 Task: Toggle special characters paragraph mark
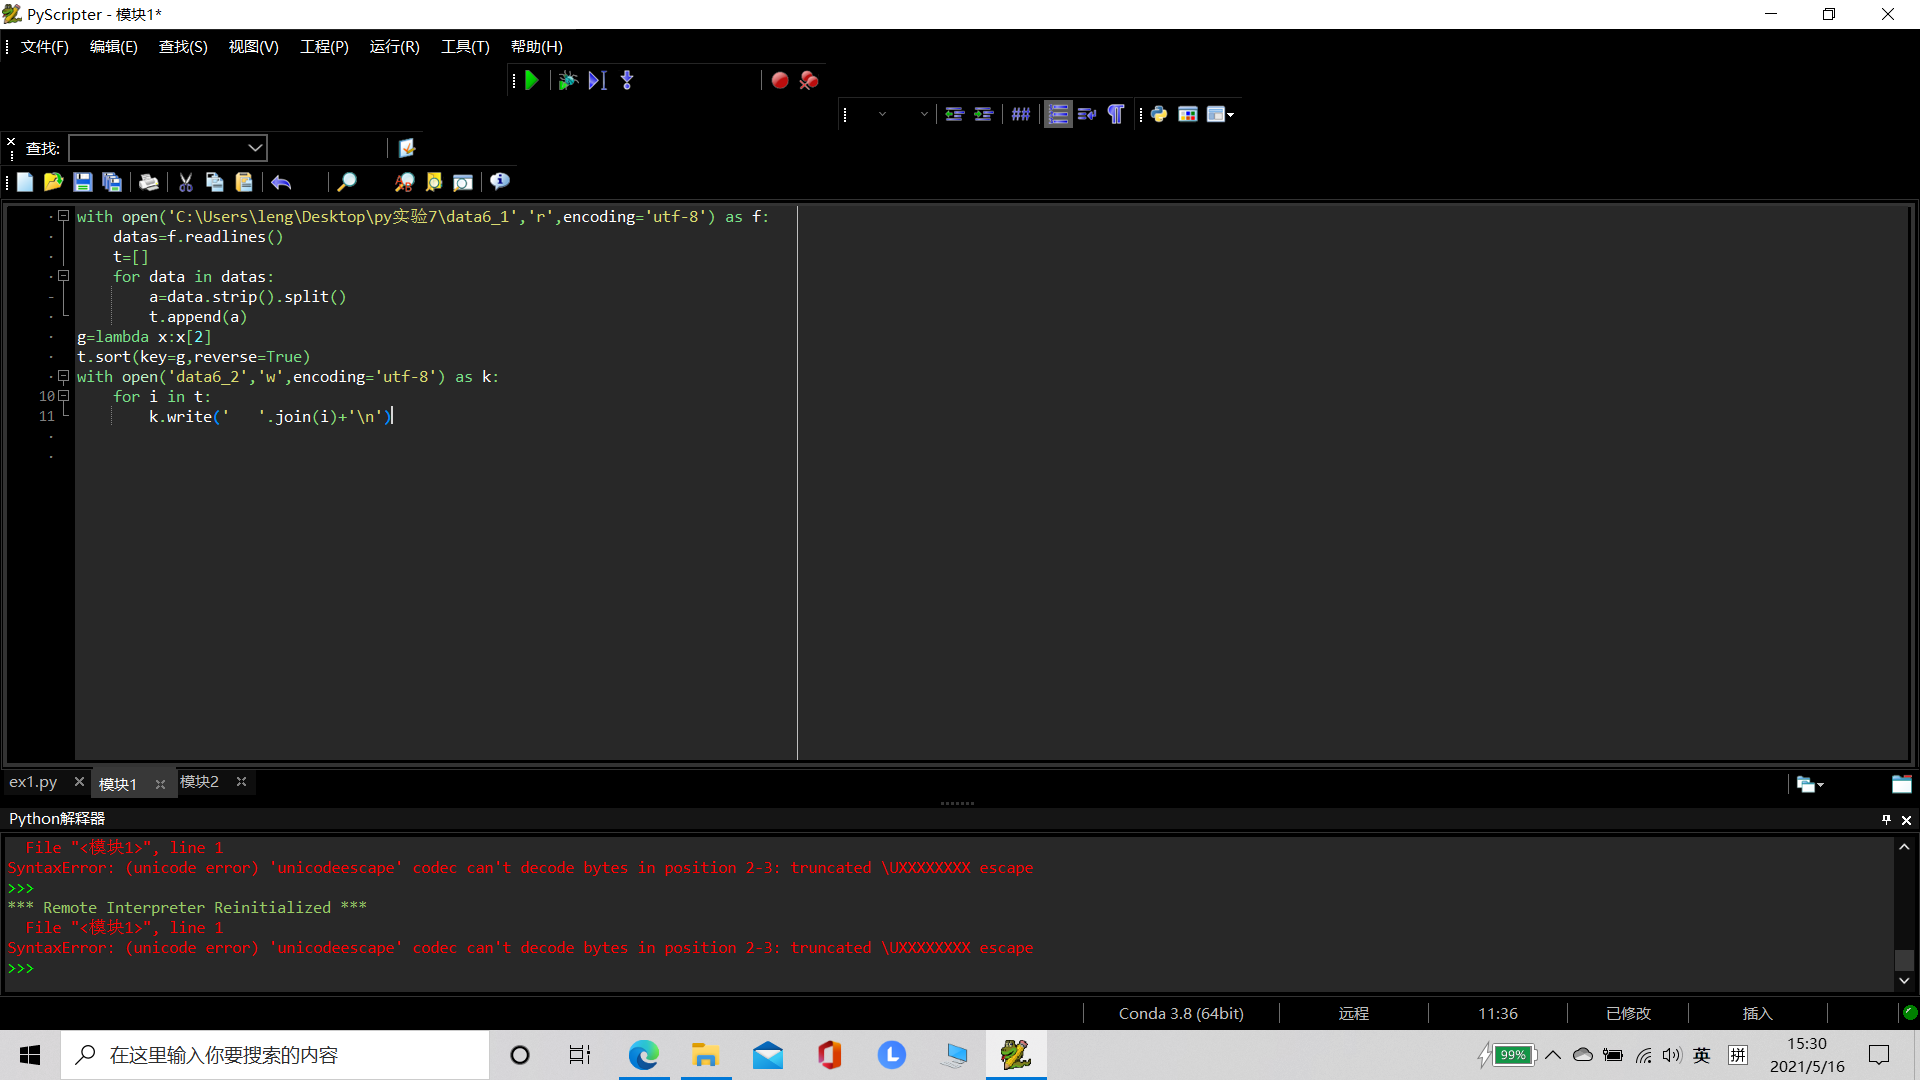pos(1116,115)
